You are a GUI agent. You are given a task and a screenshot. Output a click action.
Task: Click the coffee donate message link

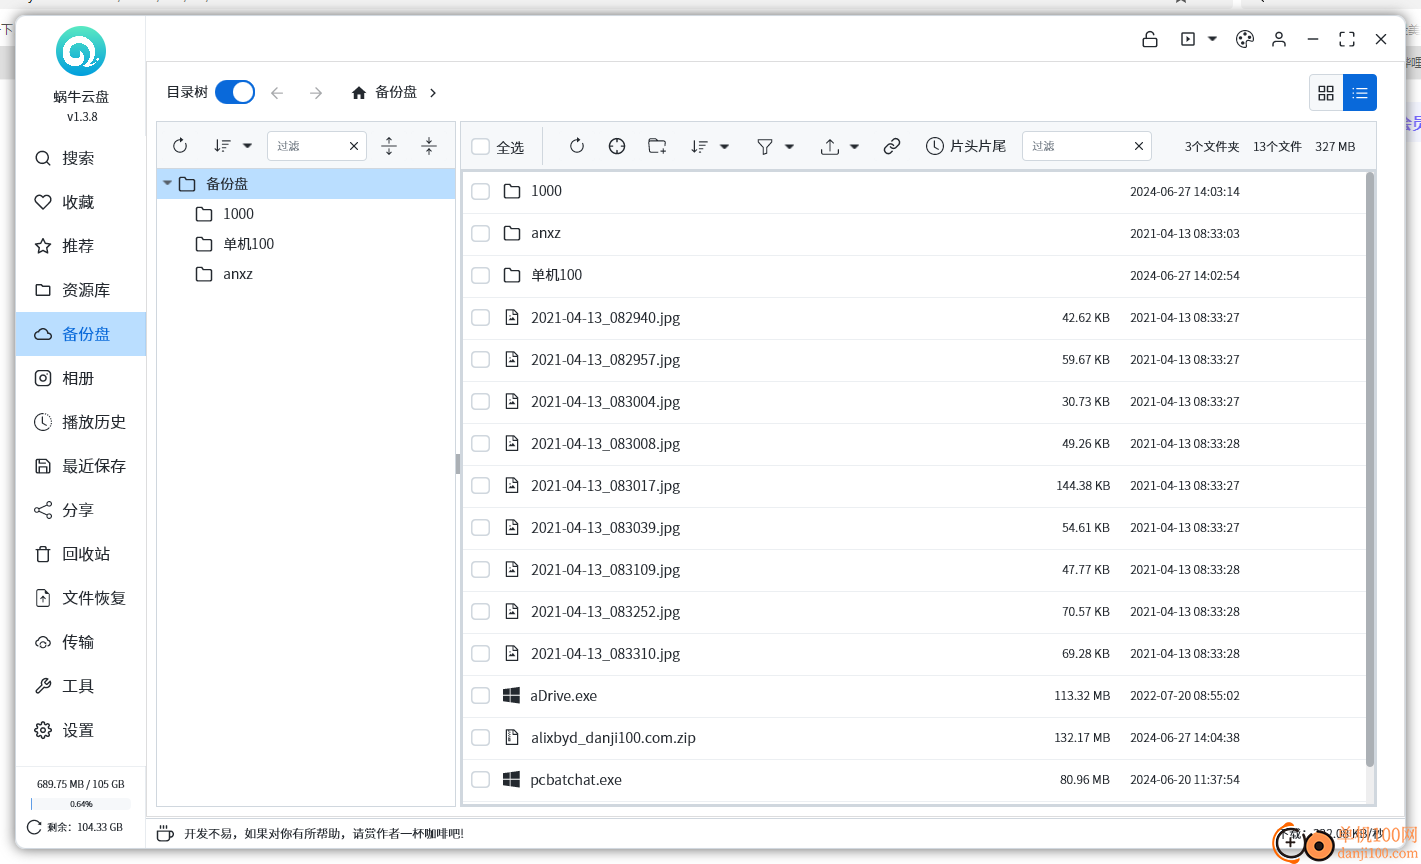[323, 833]
